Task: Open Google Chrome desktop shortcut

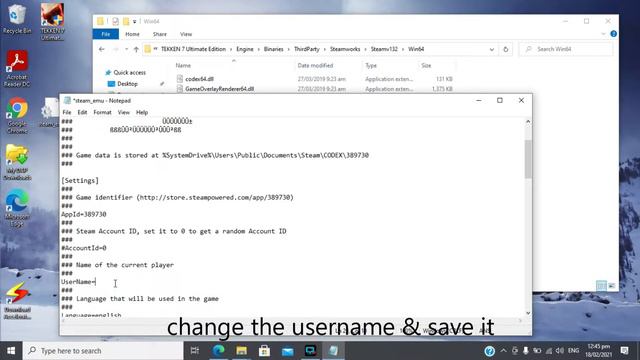Action: [x=17, y=116]
